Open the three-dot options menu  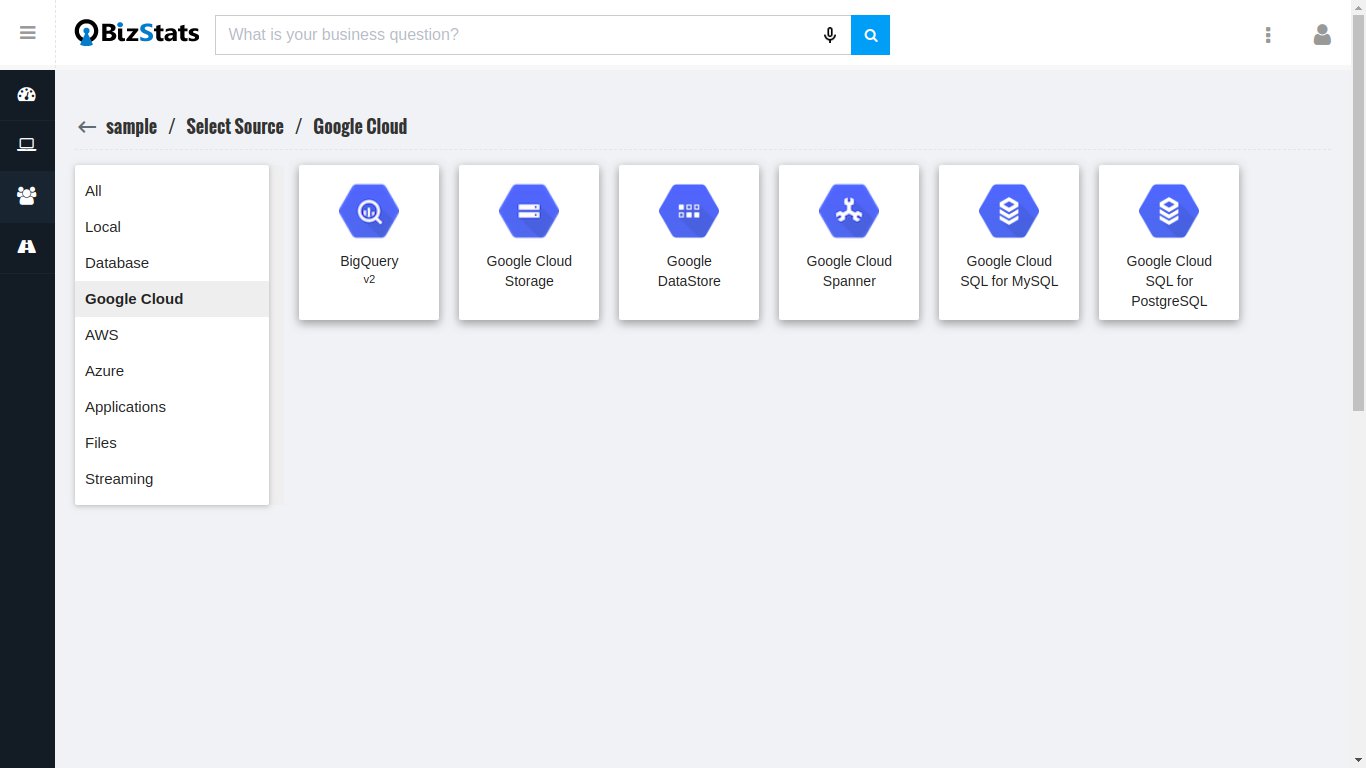tap(1268, 35)
